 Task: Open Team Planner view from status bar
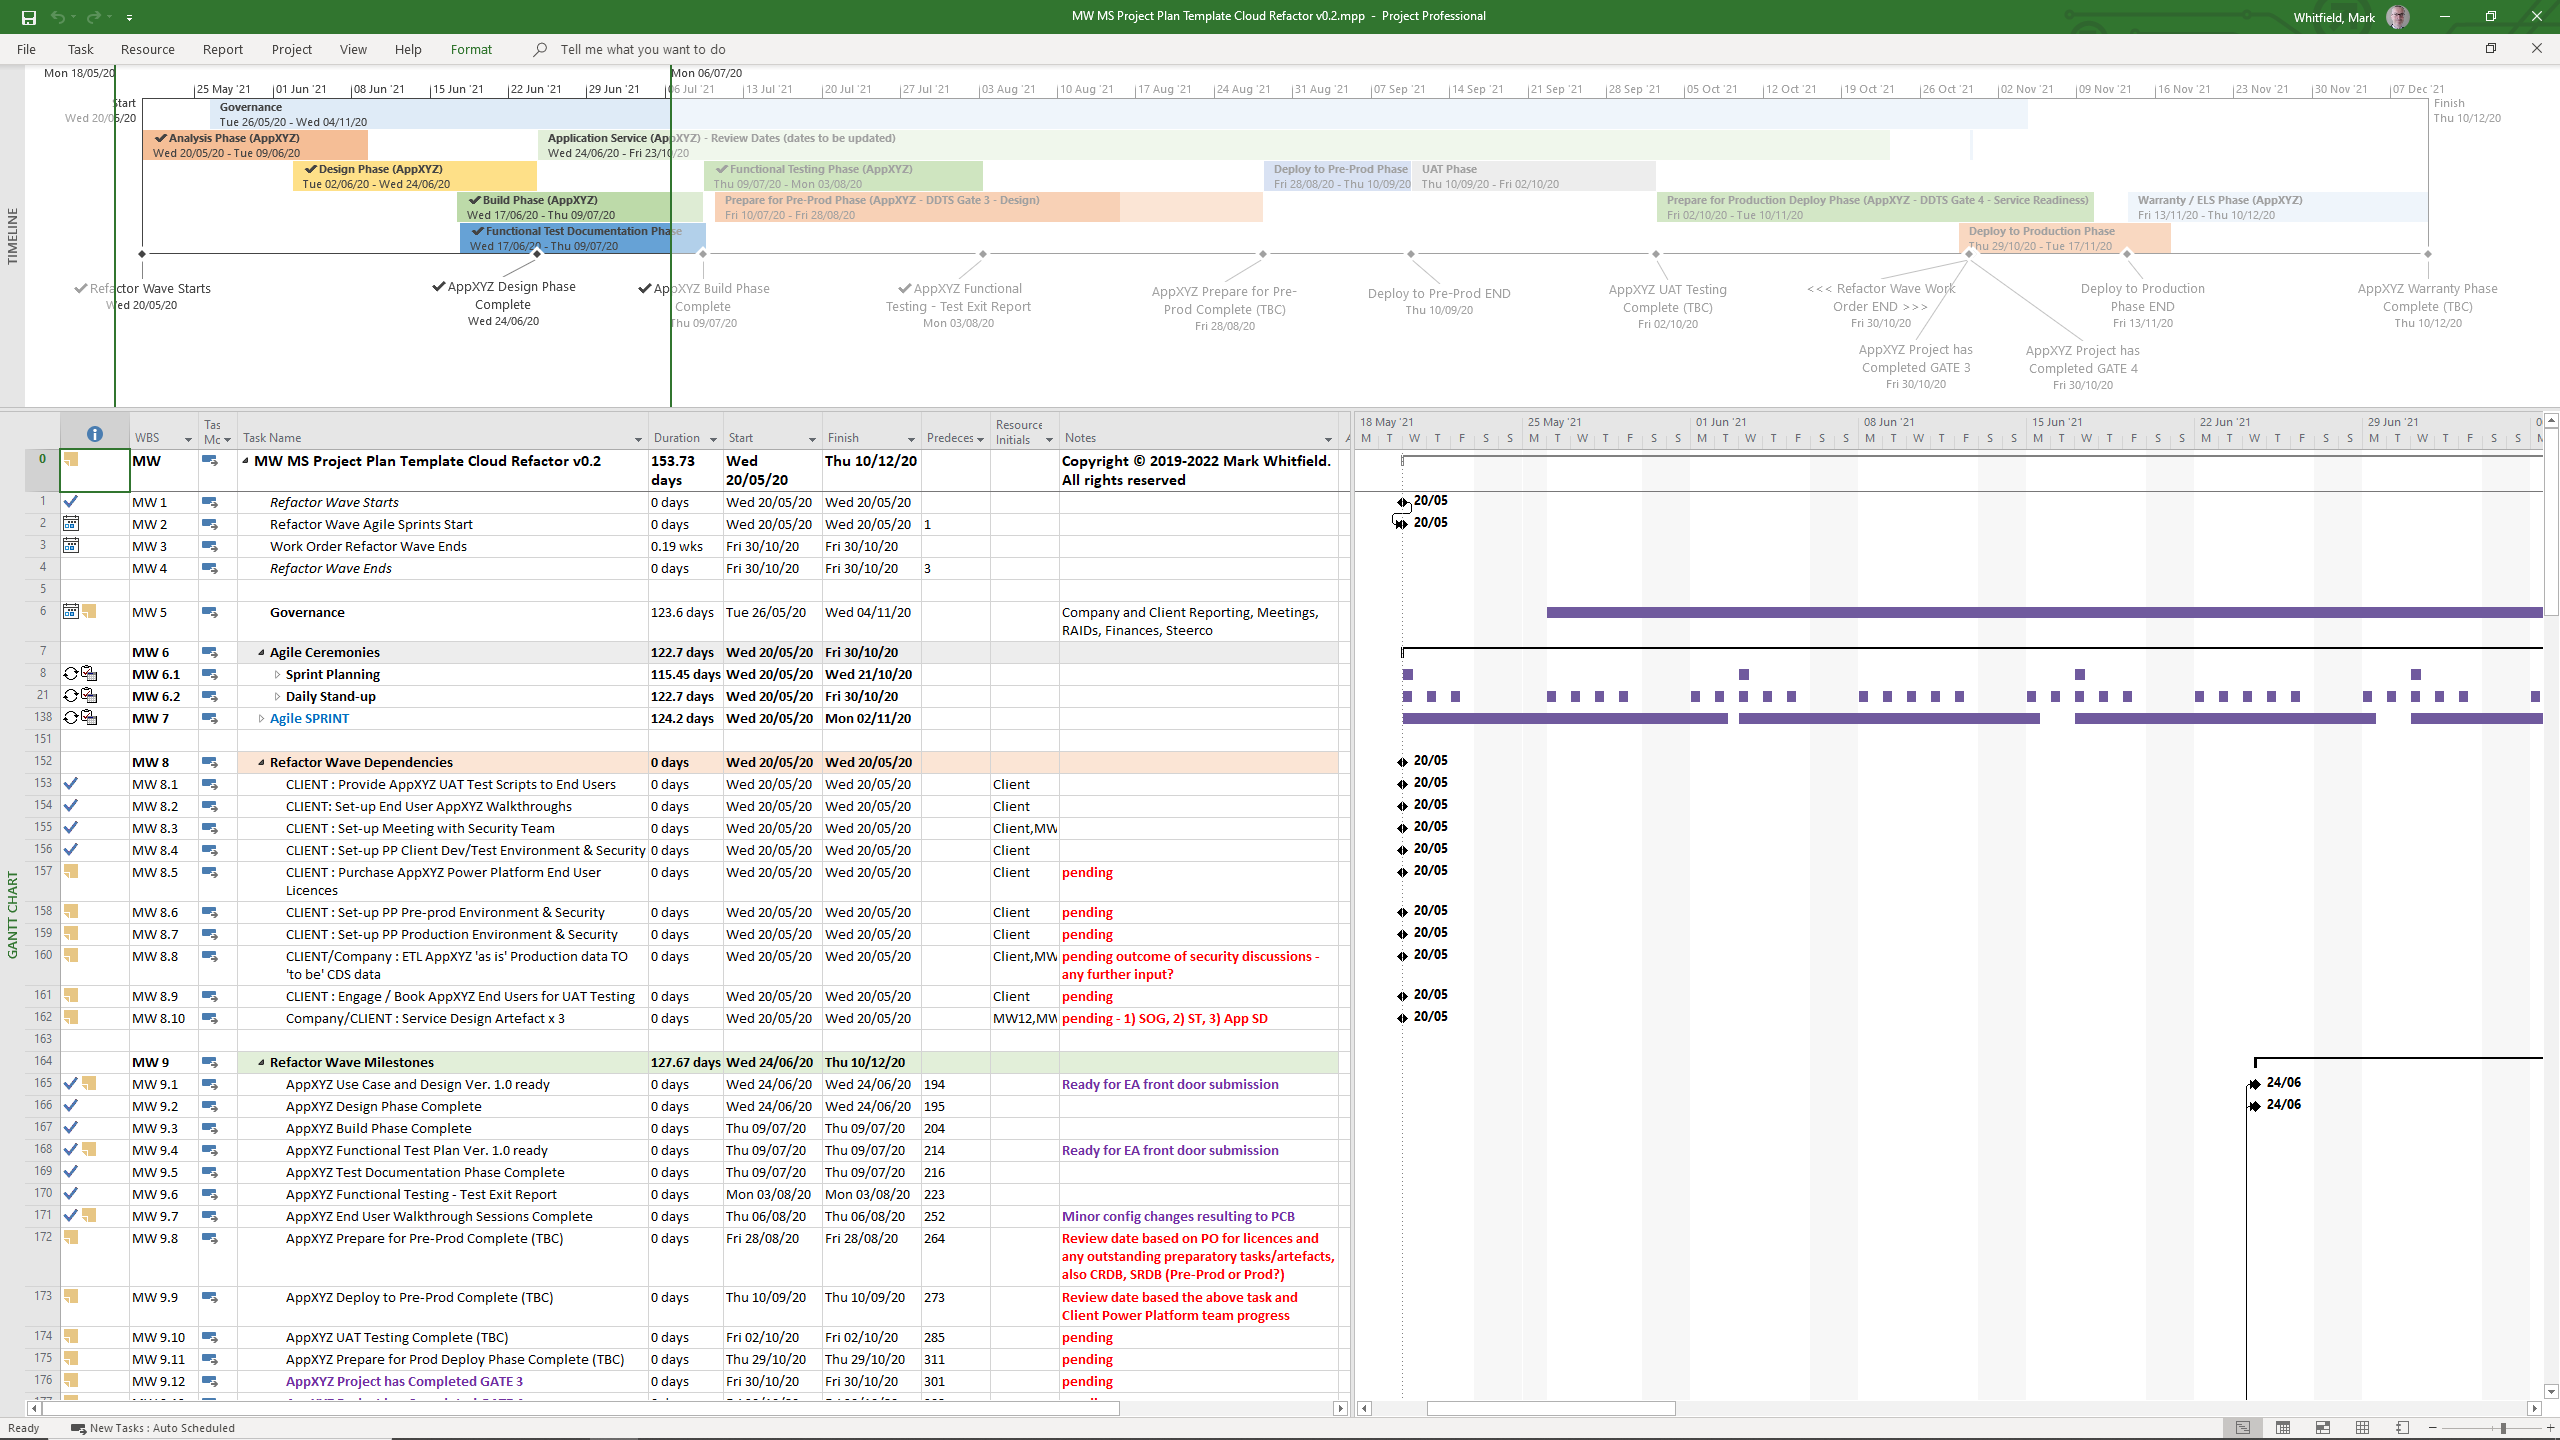[2323, 1428]
